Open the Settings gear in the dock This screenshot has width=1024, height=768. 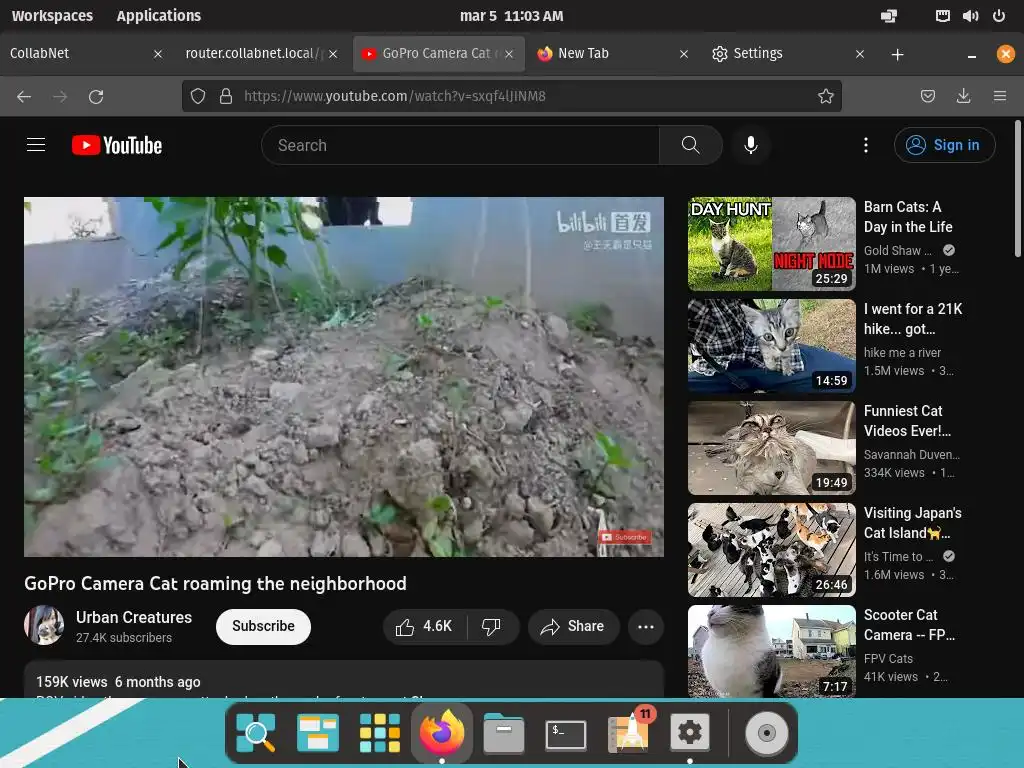[690, 732]
